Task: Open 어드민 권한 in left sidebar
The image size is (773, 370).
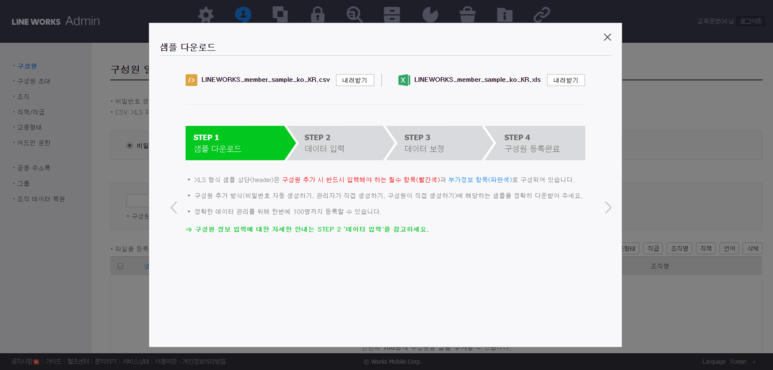Action: pyautogui.click(x=34, y=143)
